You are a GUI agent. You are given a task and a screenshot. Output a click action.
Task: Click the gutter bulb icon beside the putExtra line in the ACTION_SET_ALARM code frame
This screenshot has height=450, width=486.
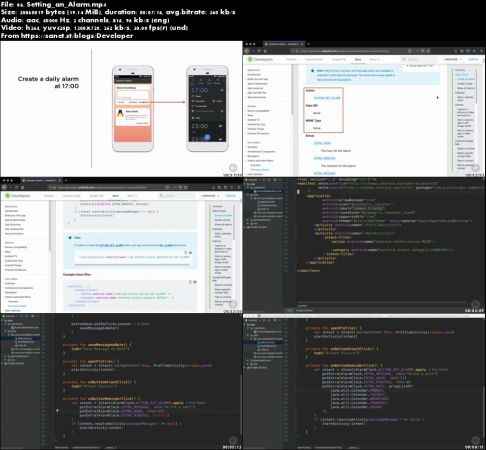pos(57,411)
